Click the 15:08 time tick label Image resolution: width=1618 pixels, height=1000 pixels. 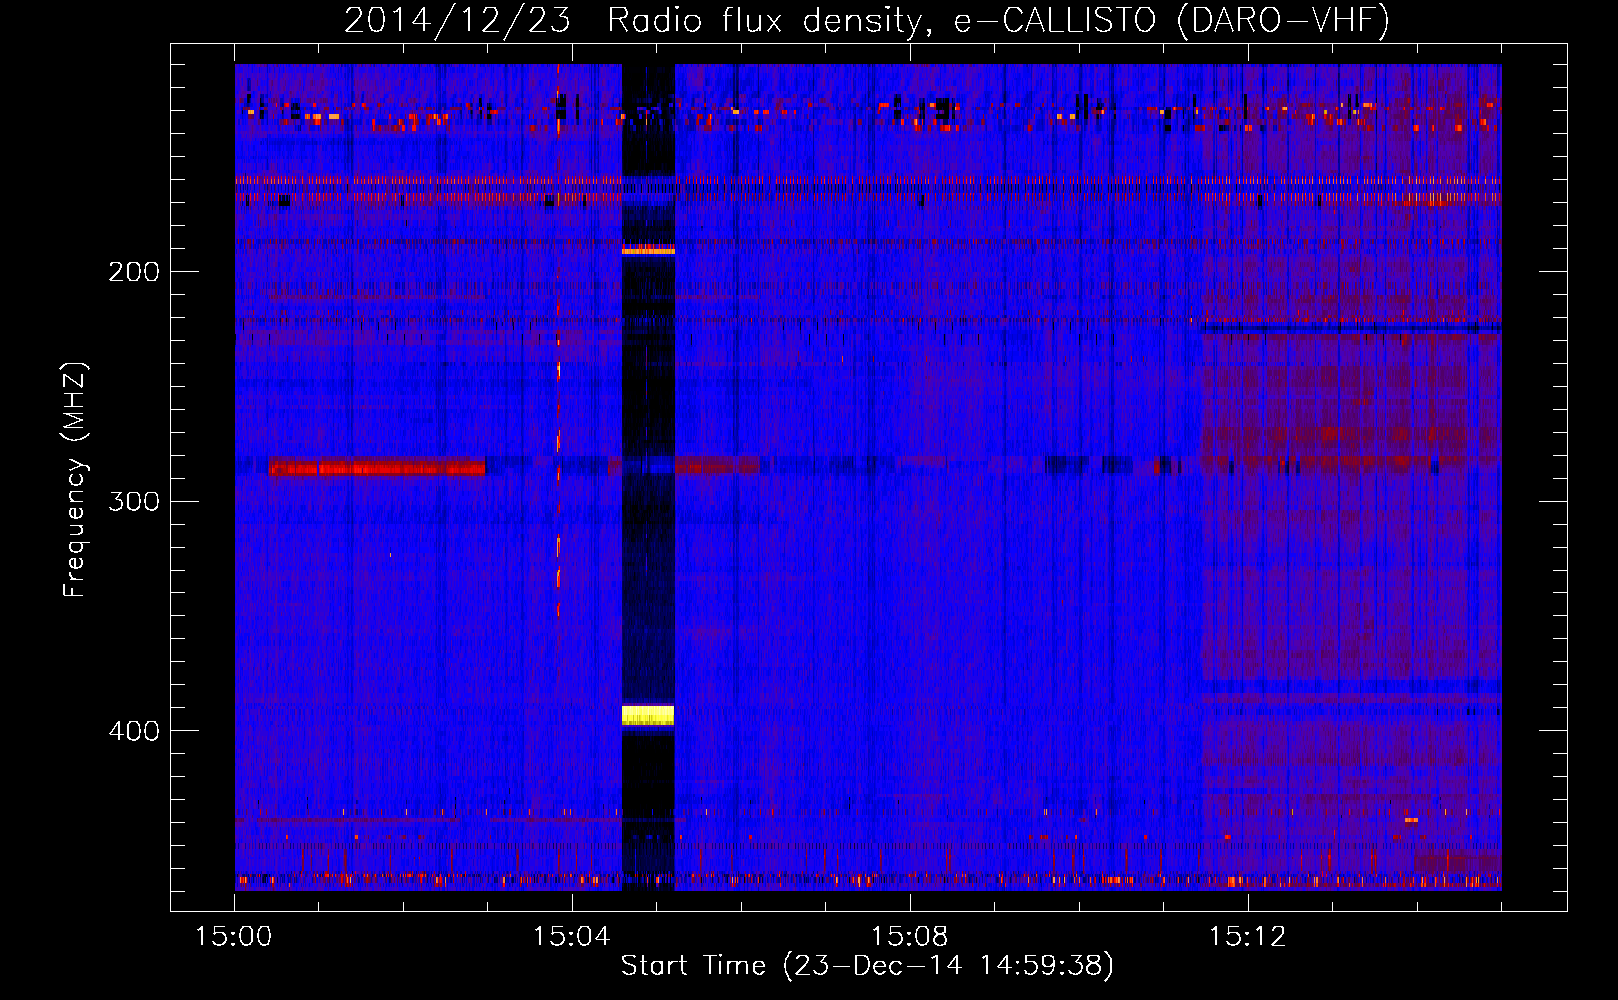point(909,937)
